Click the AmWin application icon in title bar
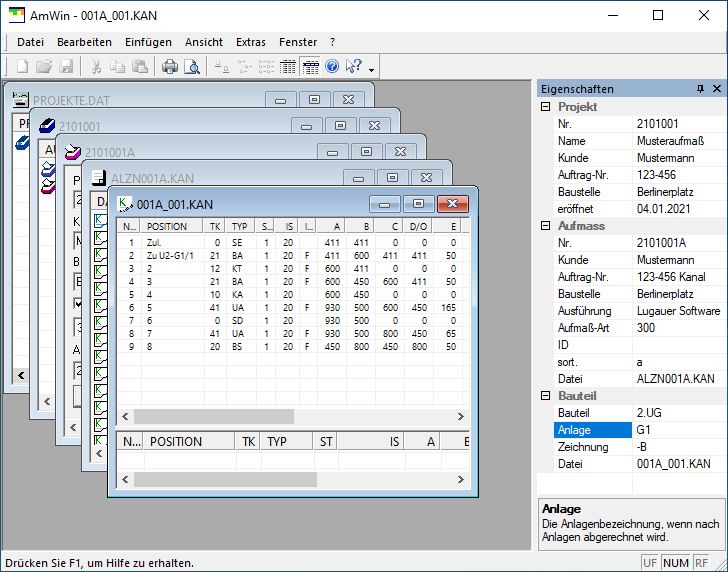This screenshot has height=572, width=728. [x=17, y=15]
